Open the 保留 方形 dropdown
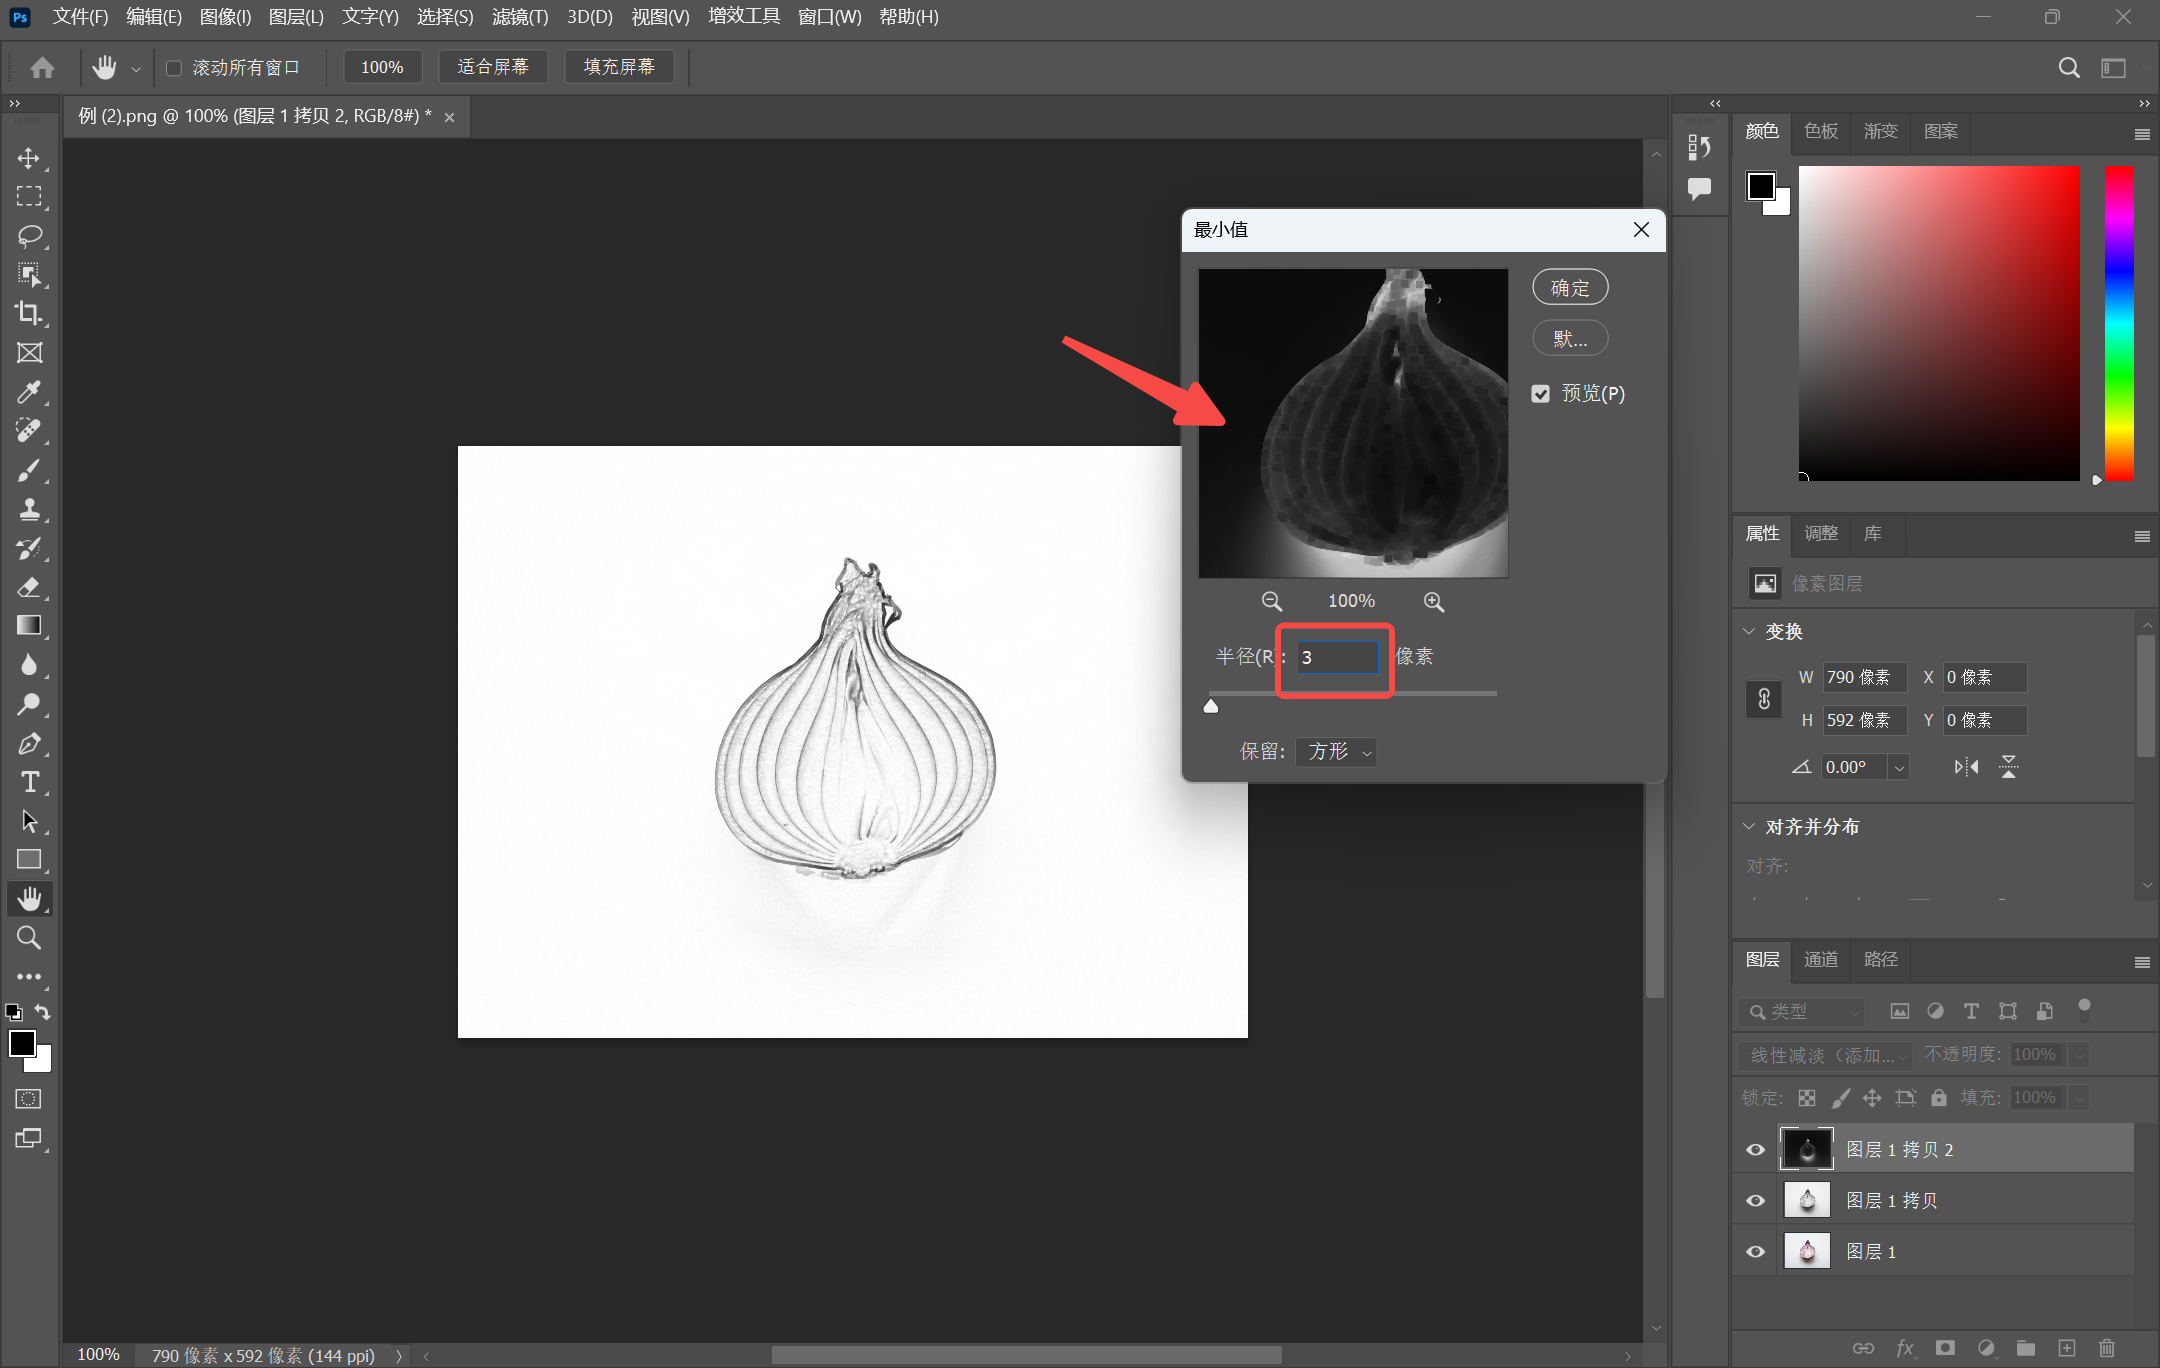Image resolution: width=2160 pixels, height=1368 pixels. 1337,751
